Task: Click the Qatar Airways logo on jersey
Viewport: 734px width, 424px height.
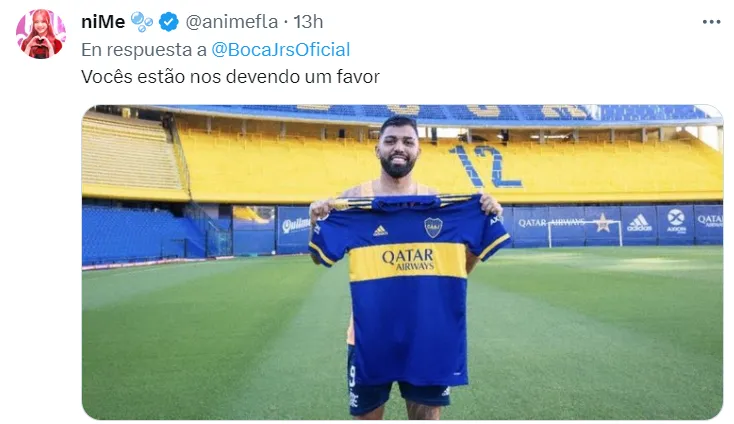Action: pyautogui.click(x=408, y=260)
